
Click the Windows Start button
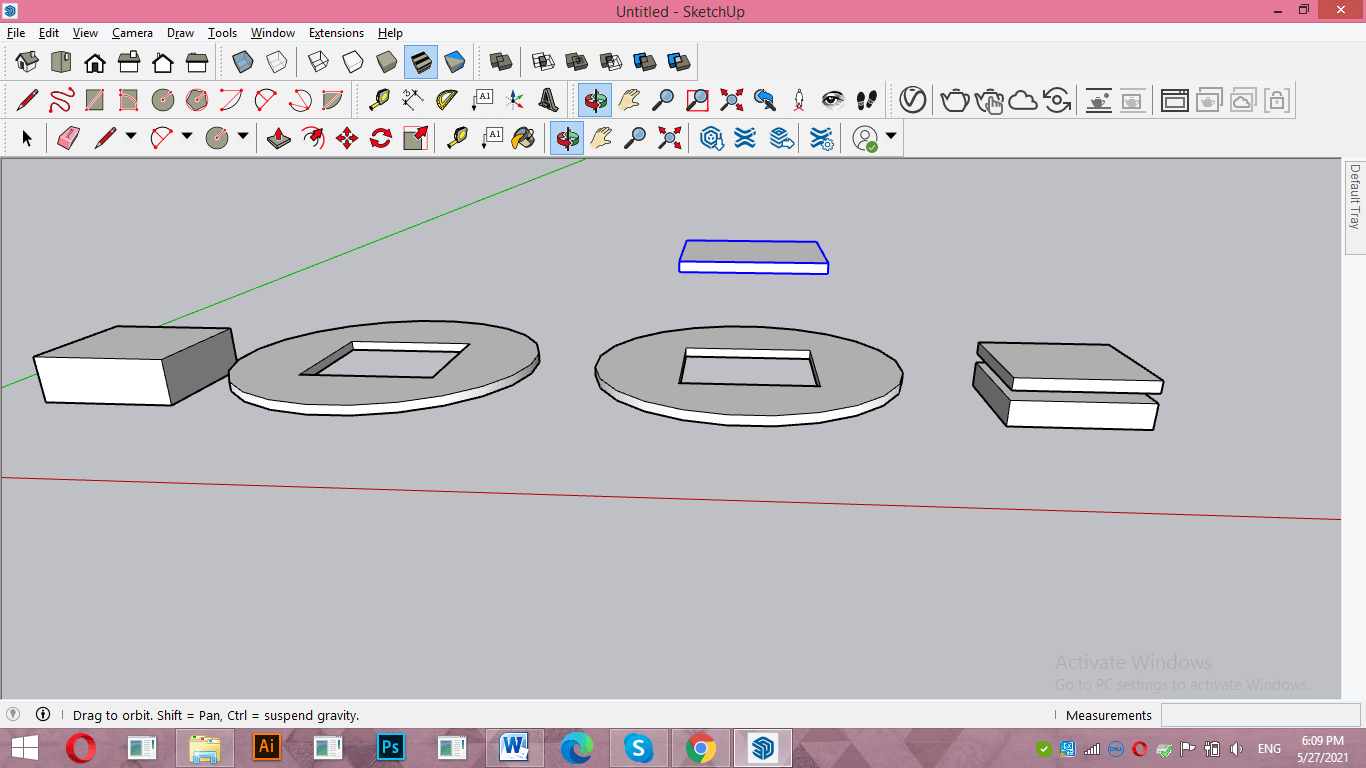click(25, 747)
